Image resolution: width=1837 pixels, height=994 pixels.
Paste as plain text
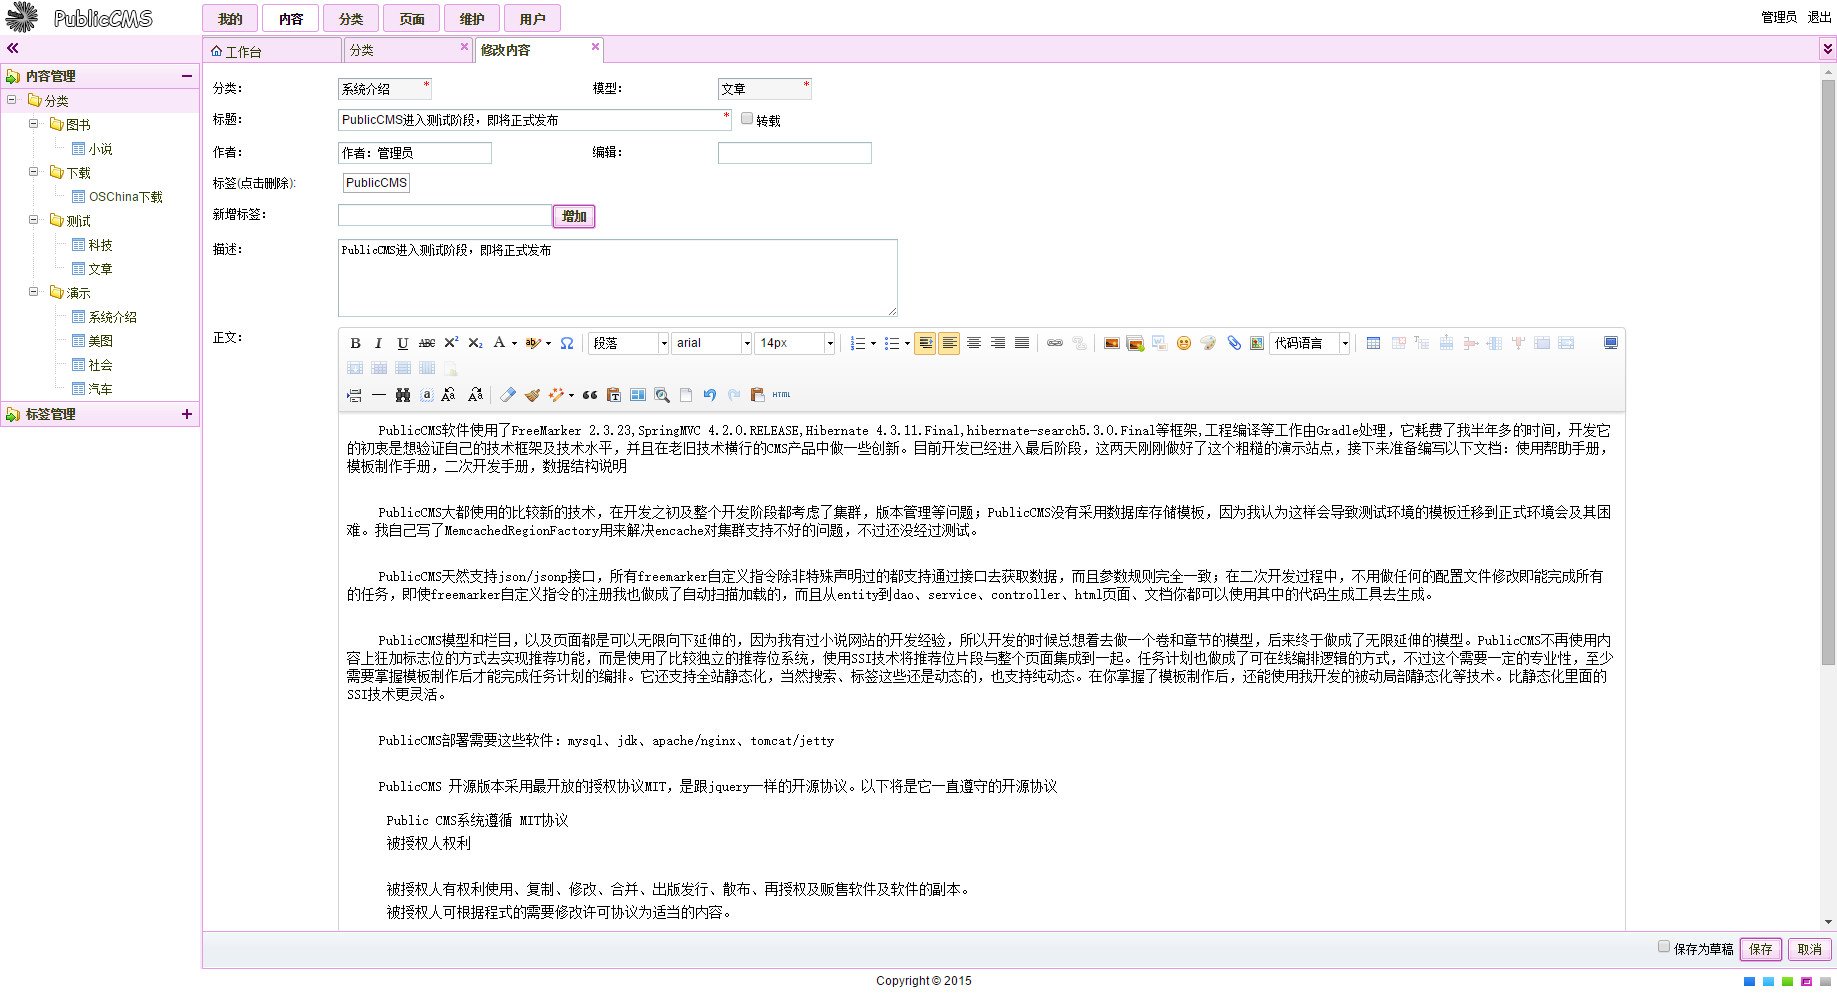click(x=614, y=395)
